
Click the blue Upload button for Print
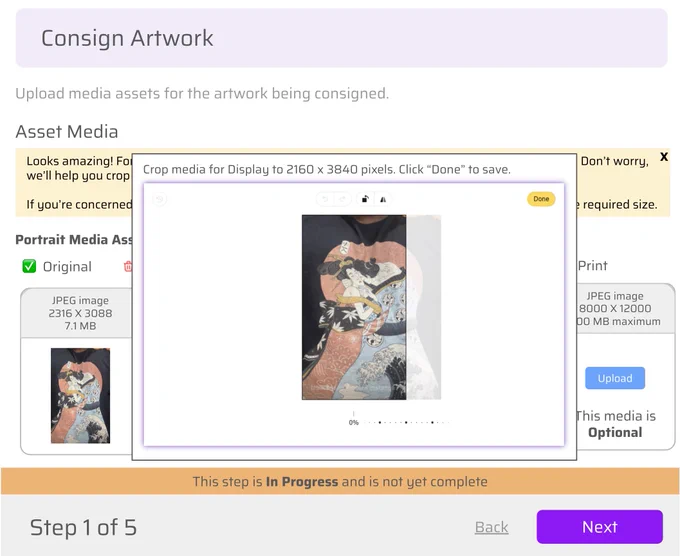615,378
